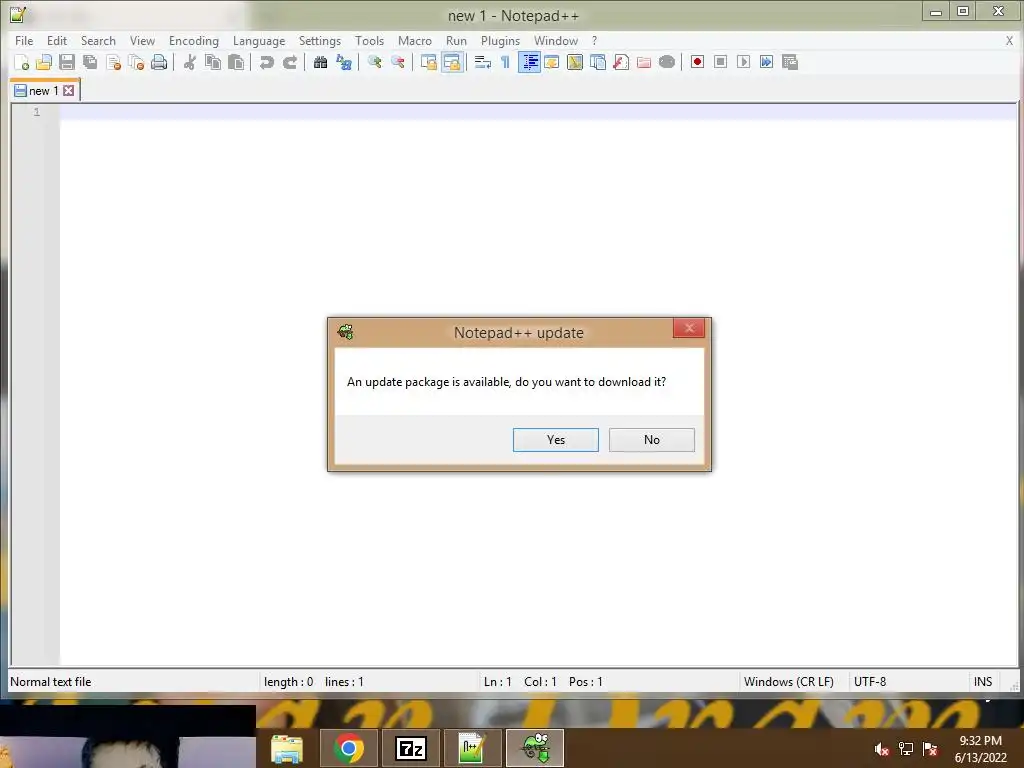Screen dimensions: 1024x768
Task: Click the Redo arrow icon
Action: click(x=289, y=62)
